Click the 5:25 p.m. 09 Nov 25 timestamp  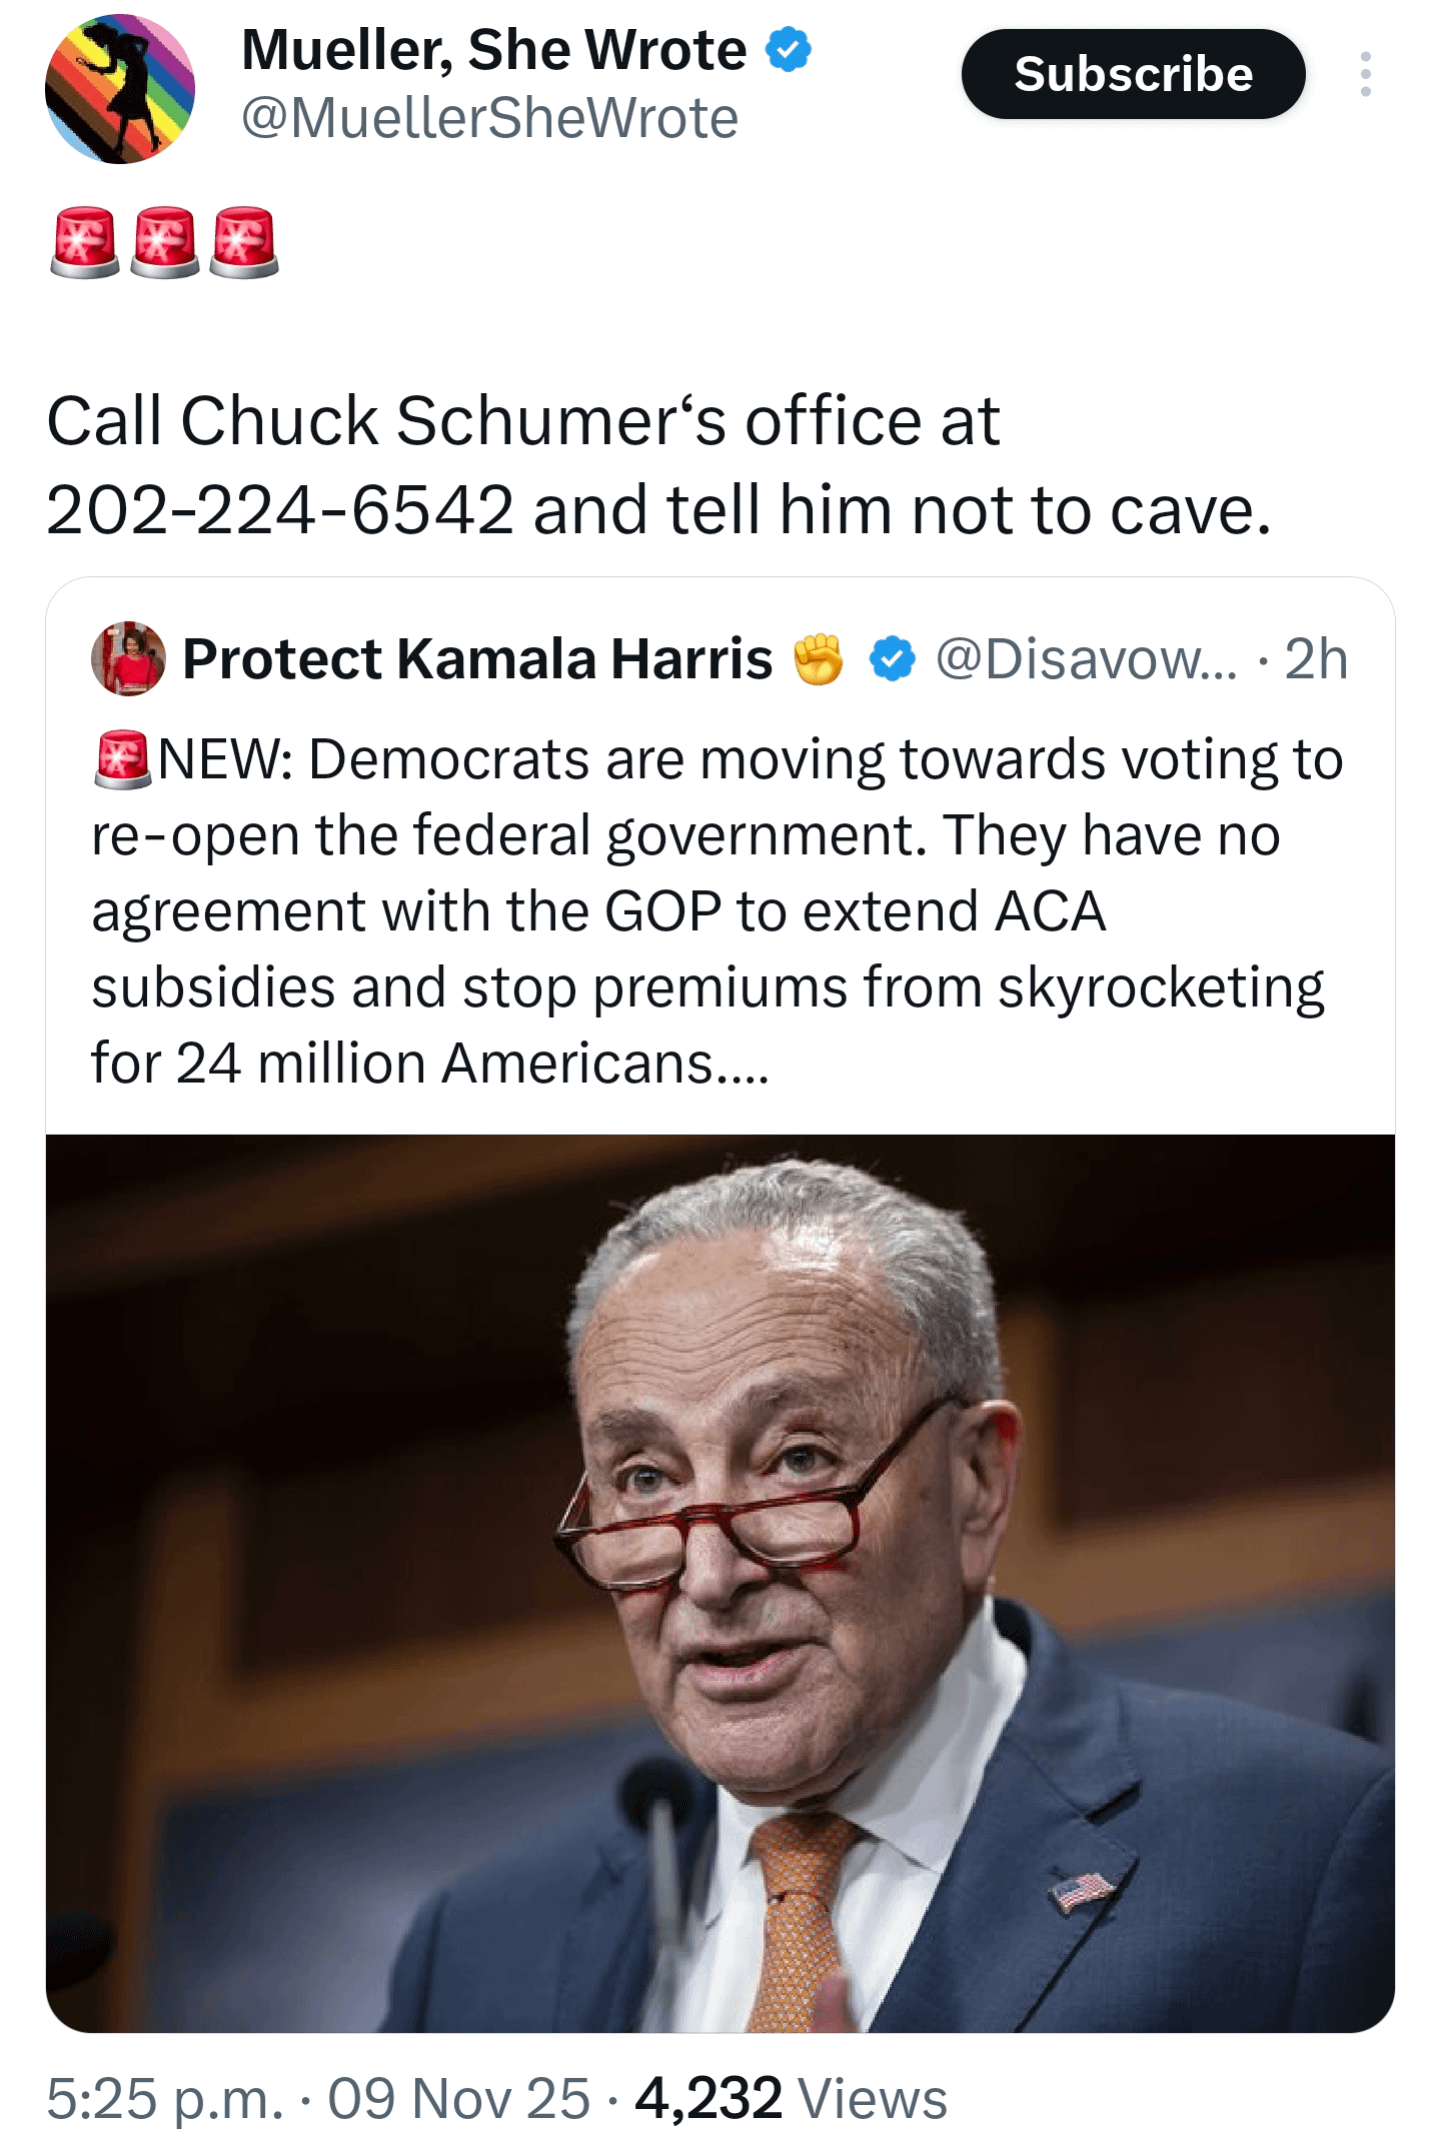coord(318,2098)
